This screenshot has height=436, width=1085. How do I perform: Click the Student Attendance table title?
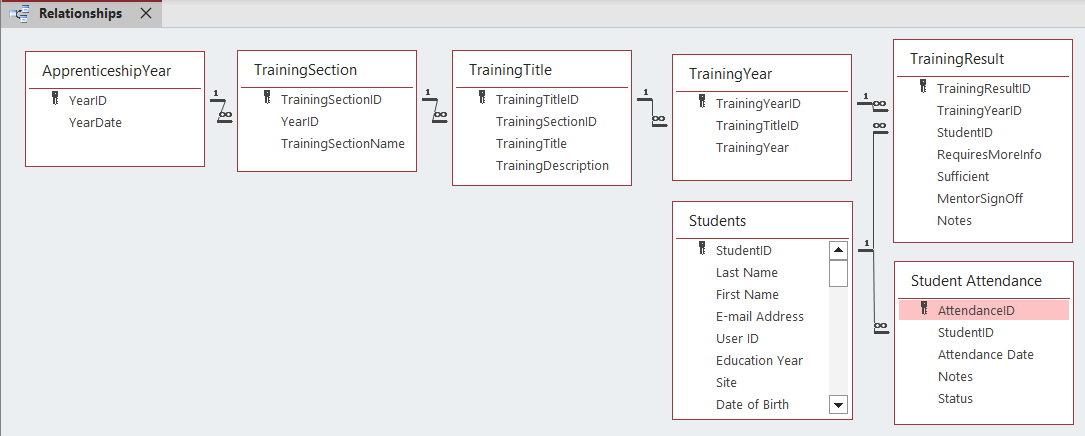click(x=975, y=280)
